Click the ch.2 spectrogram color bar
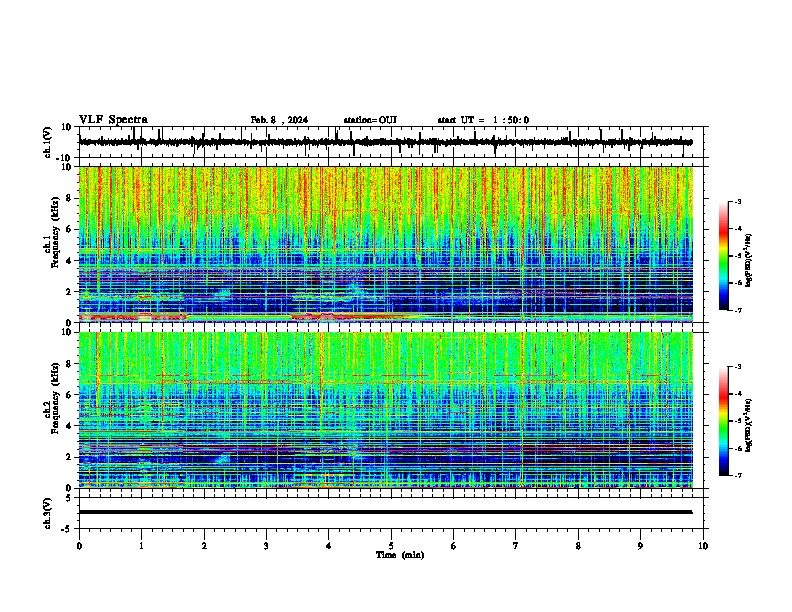792x612 pixels. 723,421
